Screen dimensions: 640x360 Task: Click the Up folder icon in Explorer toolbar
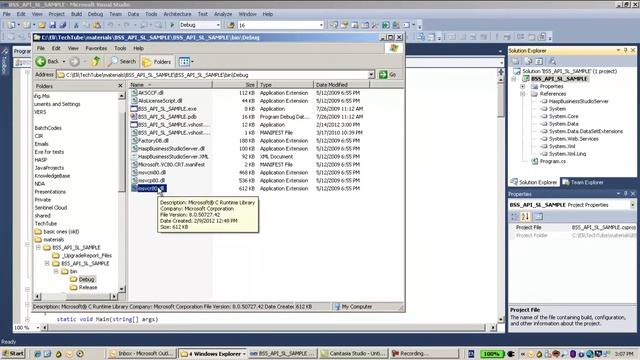tap(96, 62)
